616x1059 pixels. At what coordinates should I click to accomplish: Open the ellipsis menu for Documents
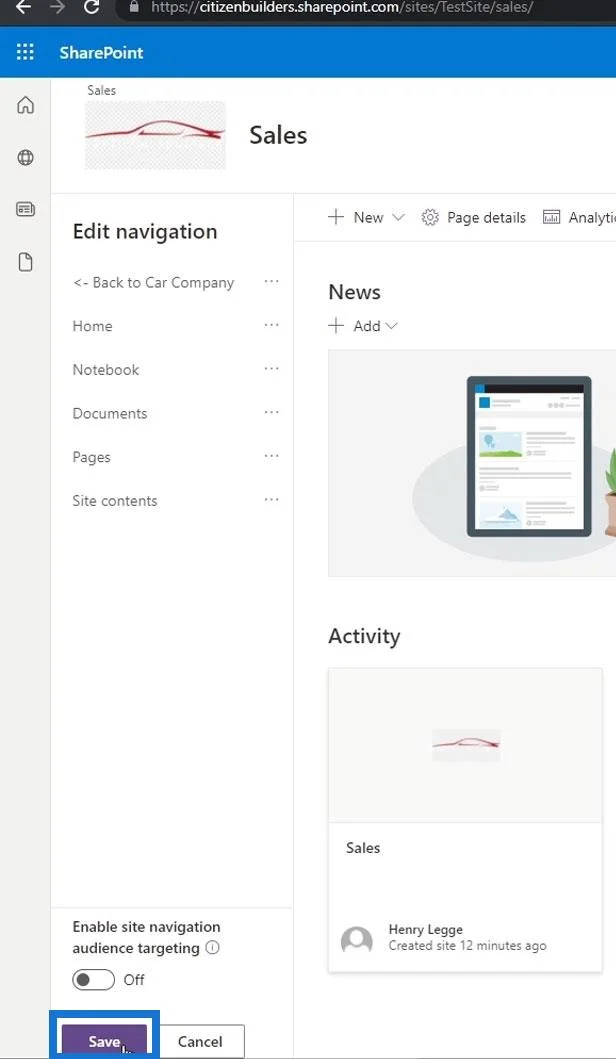click(x=272, y=413)
